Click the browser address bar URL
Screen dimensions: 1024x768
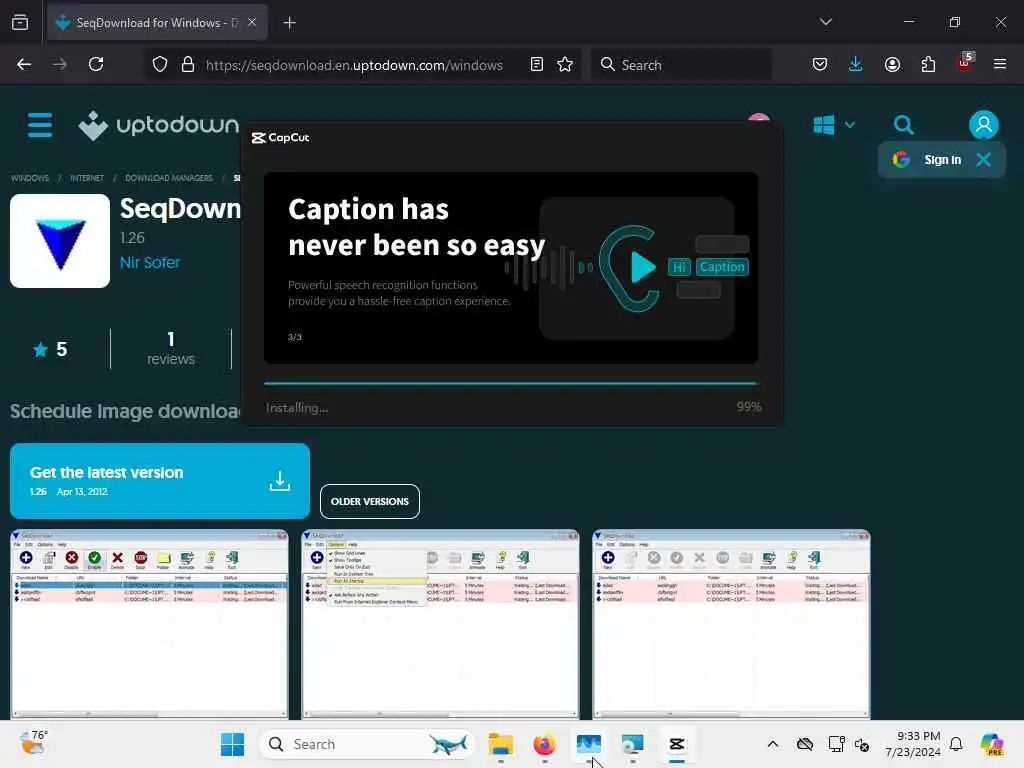354,65
